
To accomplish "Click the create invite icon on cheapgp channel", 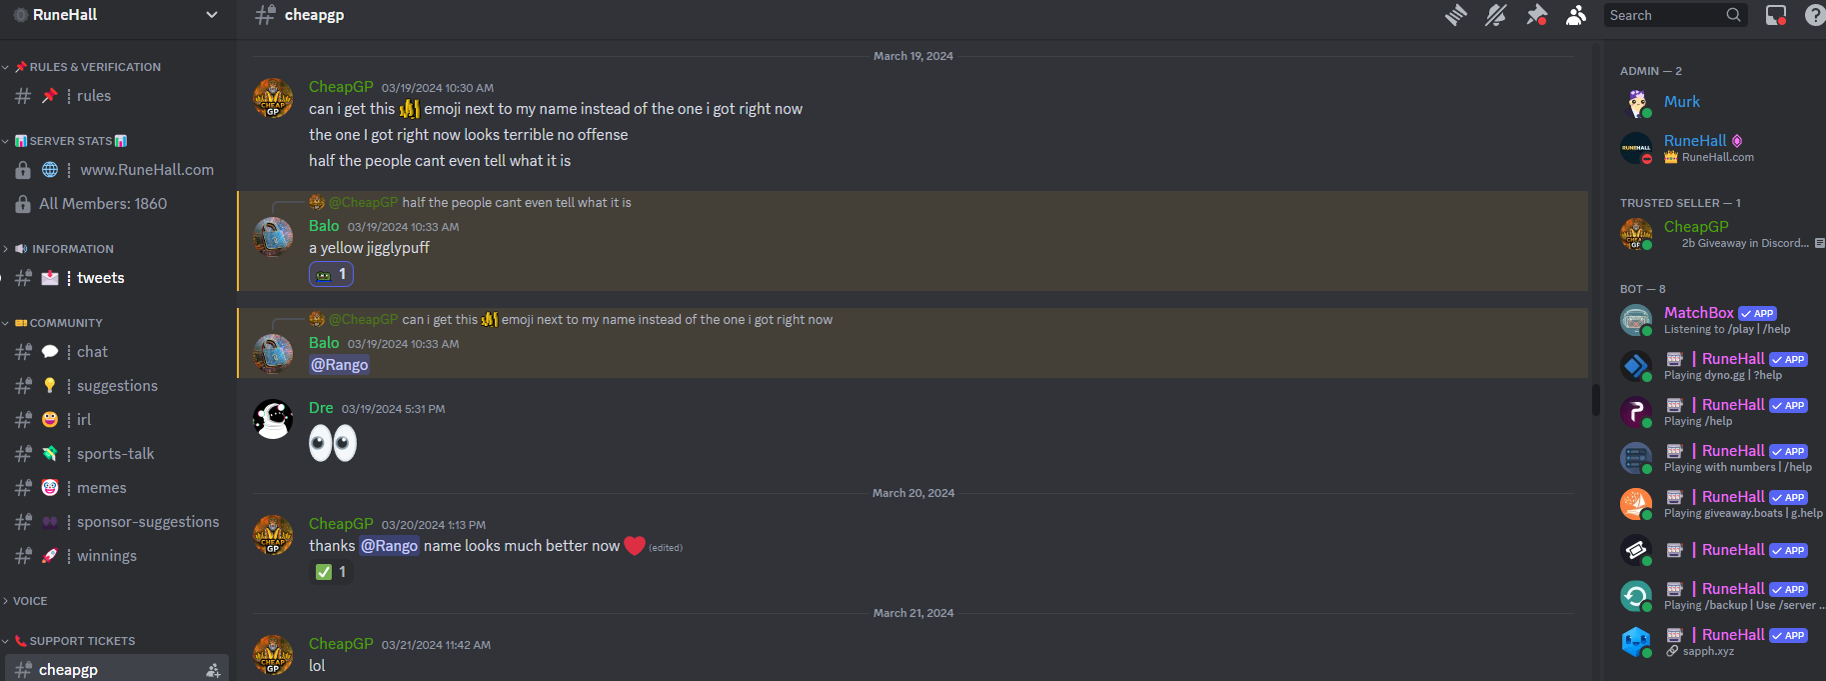I will tap(213, 670).
